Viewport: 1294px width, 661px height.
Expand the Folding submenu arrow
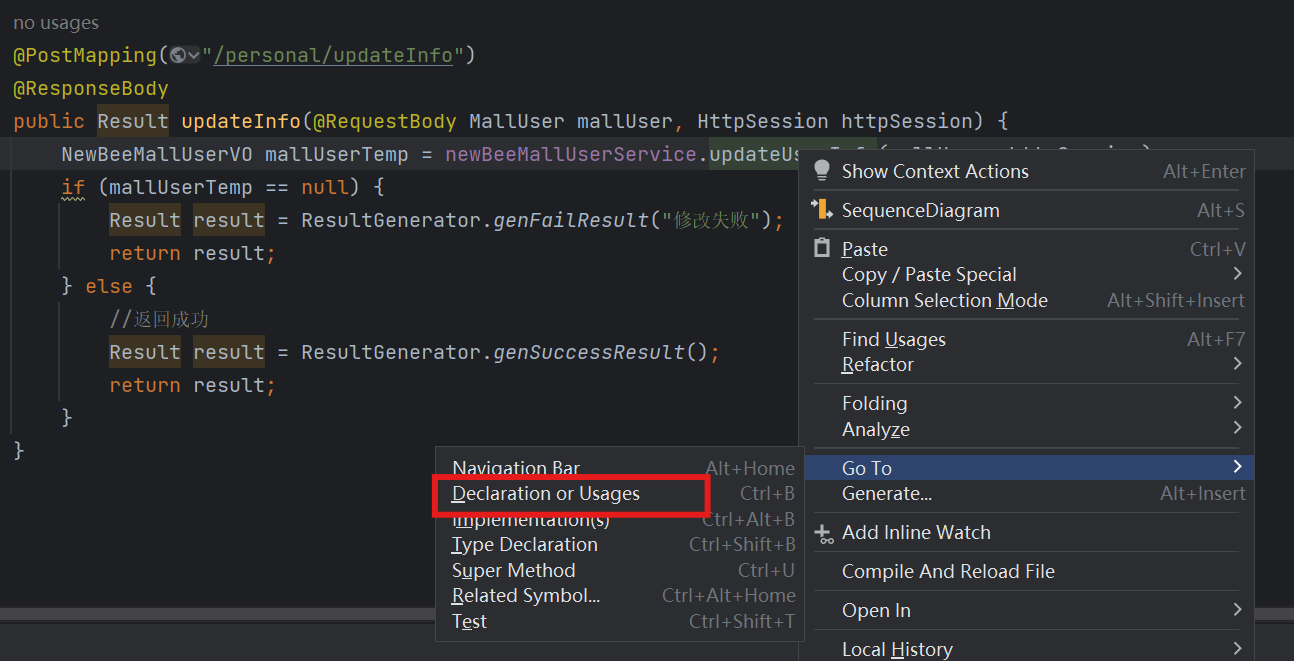click(x=1237, y=403)
